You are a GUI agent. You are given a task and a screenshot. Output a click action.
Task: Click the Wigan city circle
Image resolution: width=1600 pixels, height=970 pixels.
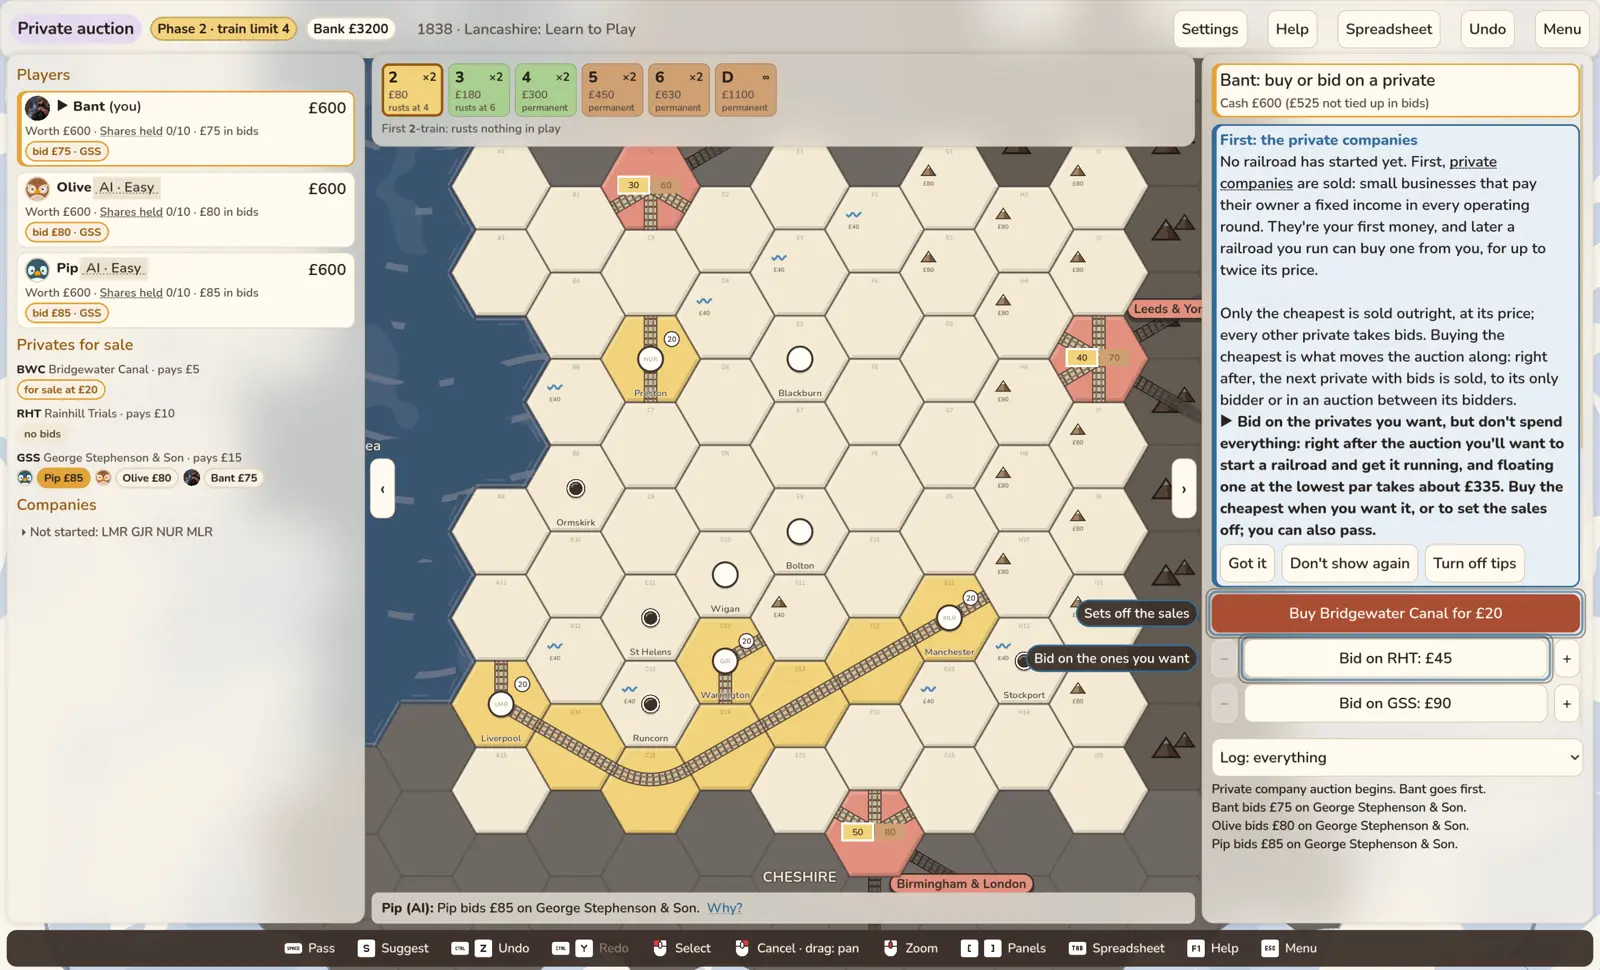[725, 575]
